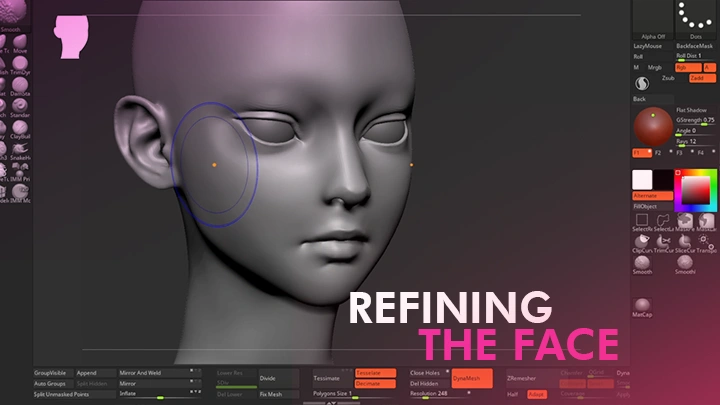
Task: Toggle the LazyMouse option
Action: (652, 46)
